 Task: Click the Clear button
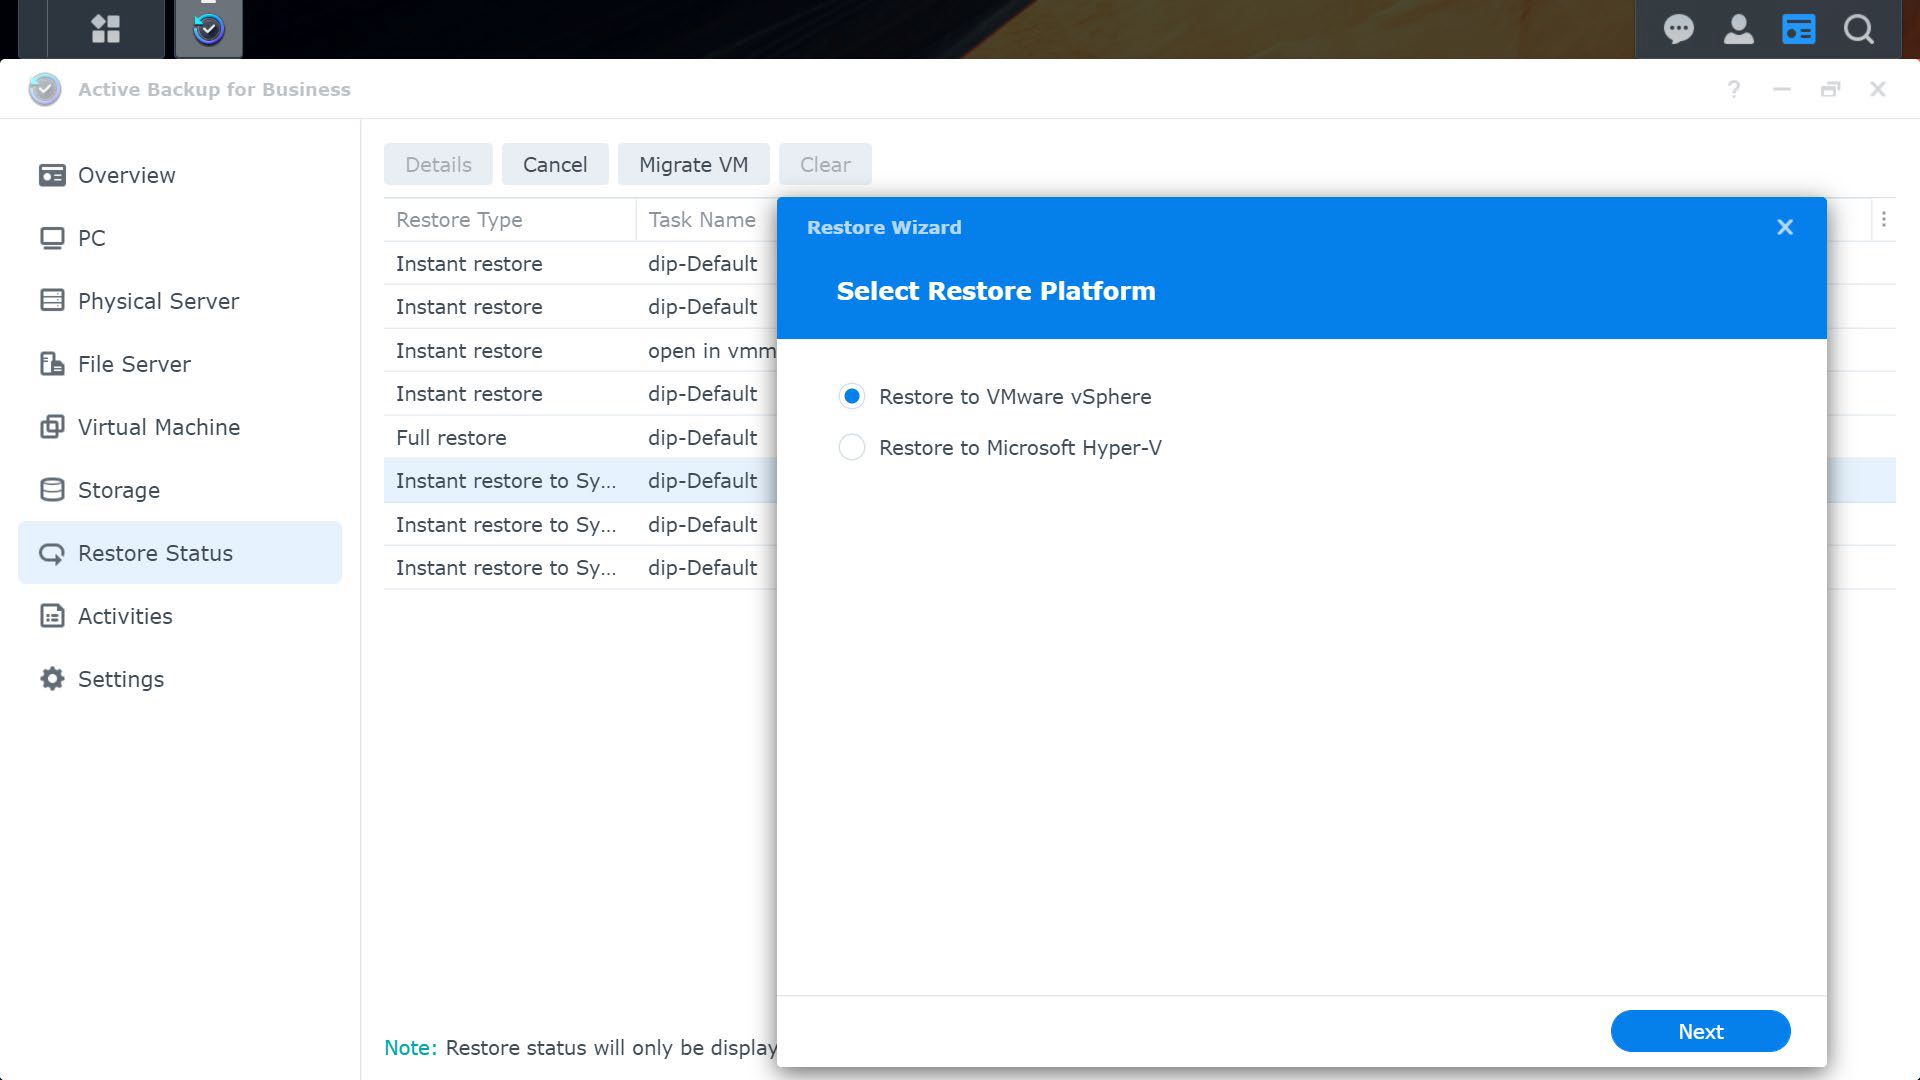pos(825,164)
